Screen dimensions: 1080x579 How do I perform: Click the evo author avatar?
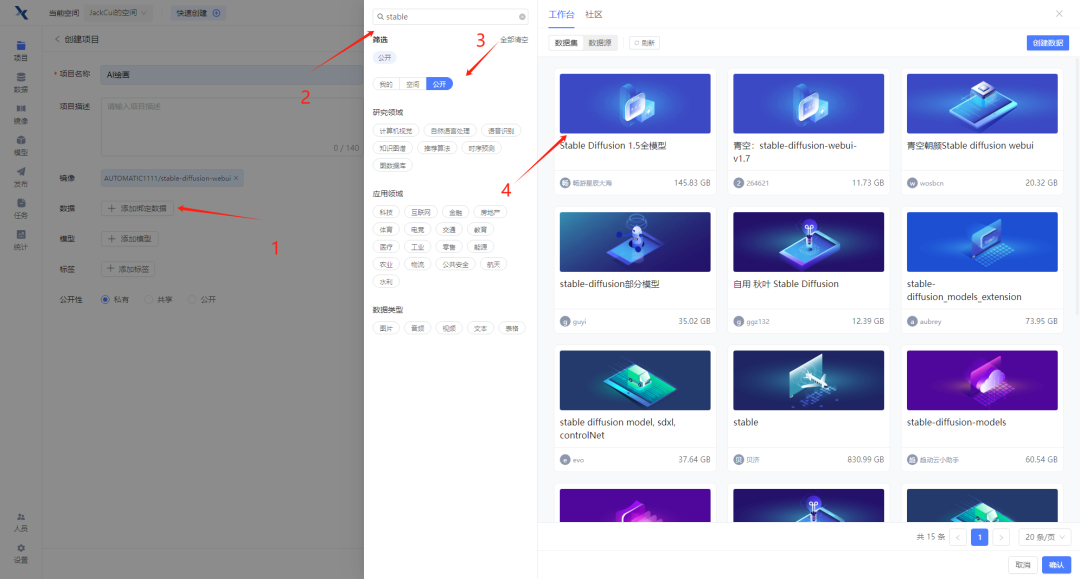[565, 460]
